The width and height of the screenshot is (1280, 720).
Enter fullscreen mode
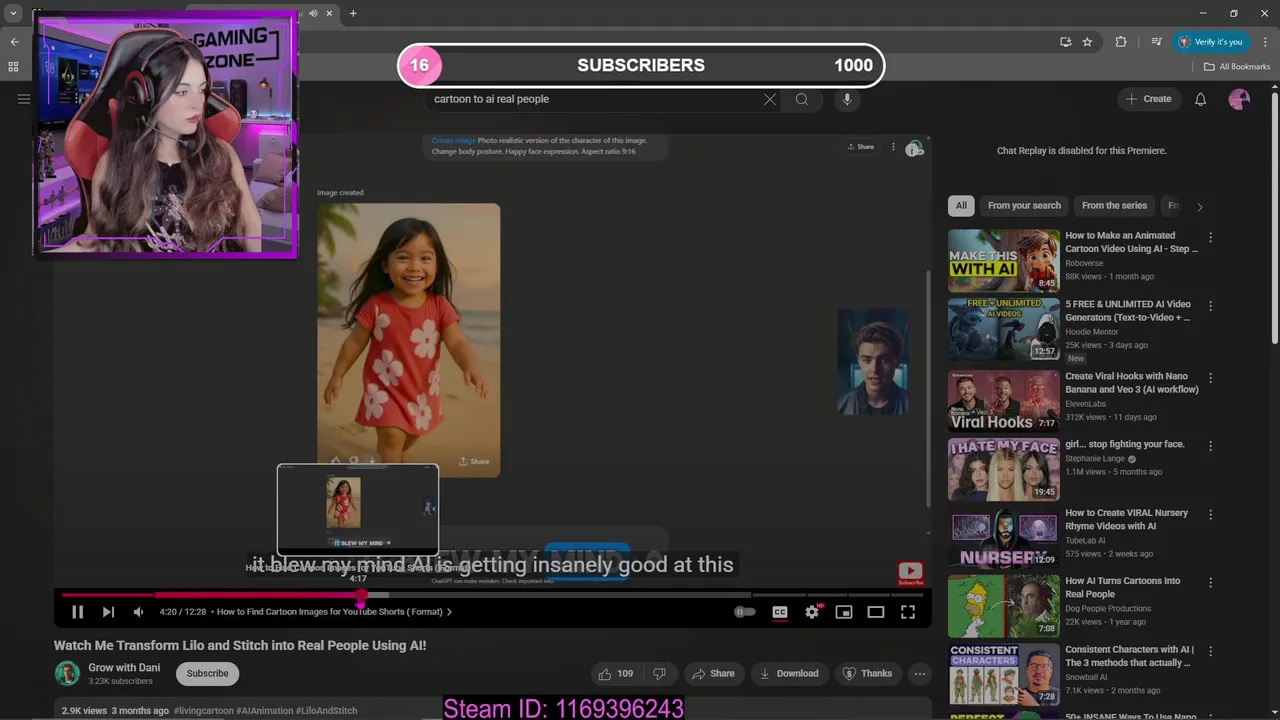[908, 612]
